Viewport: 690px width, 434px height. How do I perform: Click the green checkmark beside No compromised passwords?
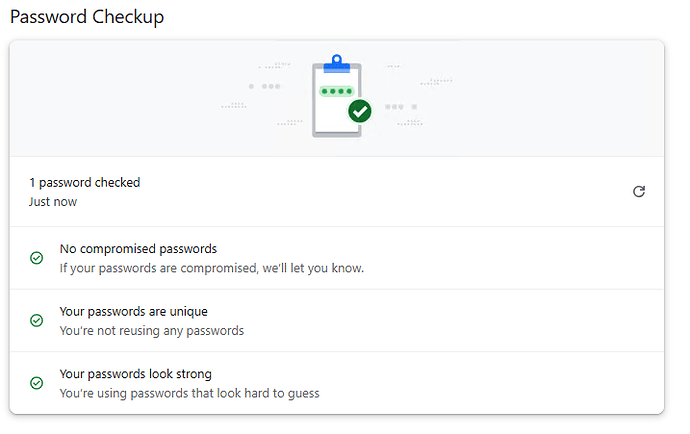37,258
